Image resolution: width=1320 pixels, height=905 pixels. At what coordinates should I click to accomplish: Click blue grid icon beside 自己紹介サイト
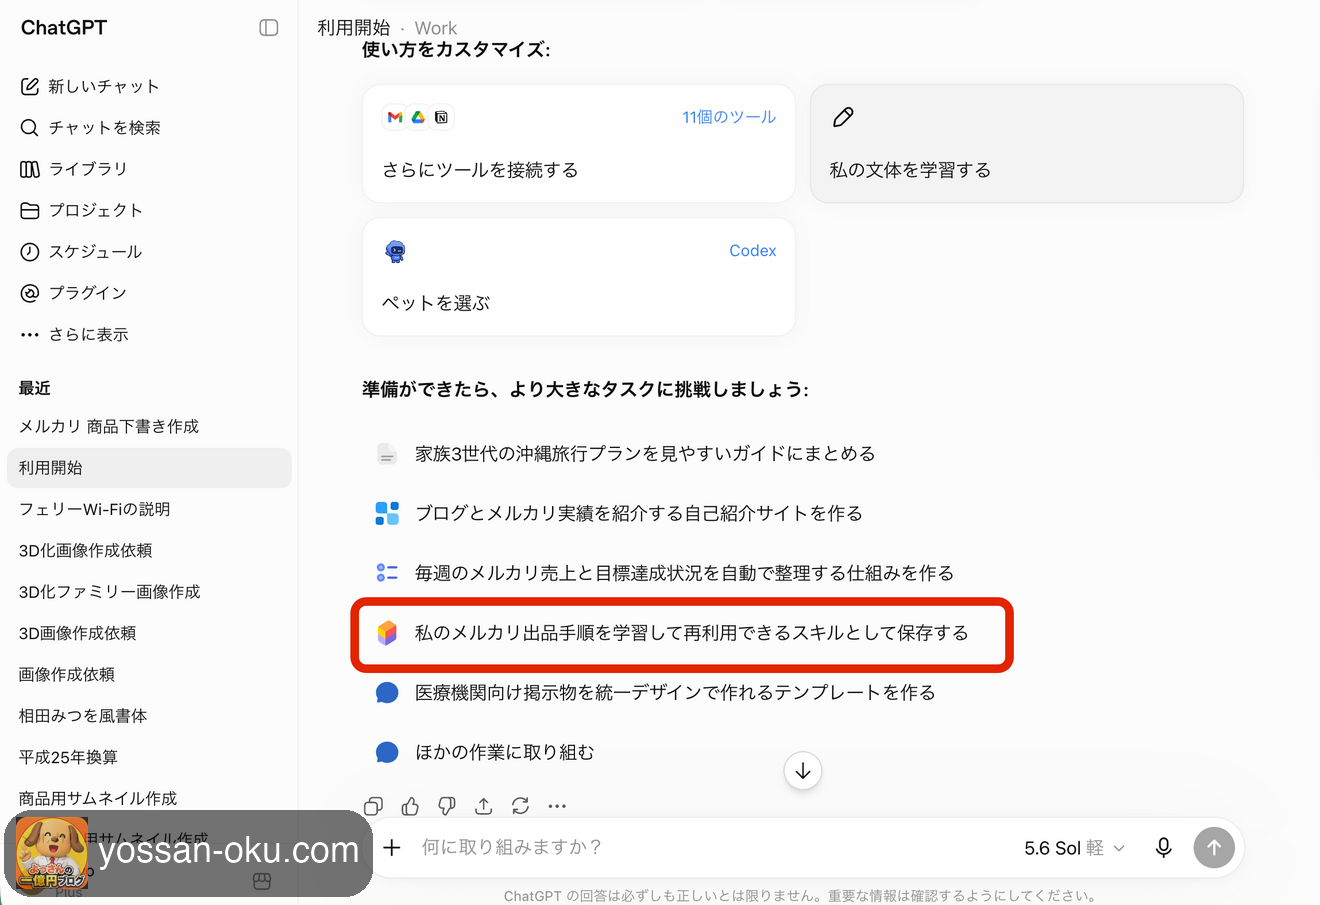[x=387, y=513]
